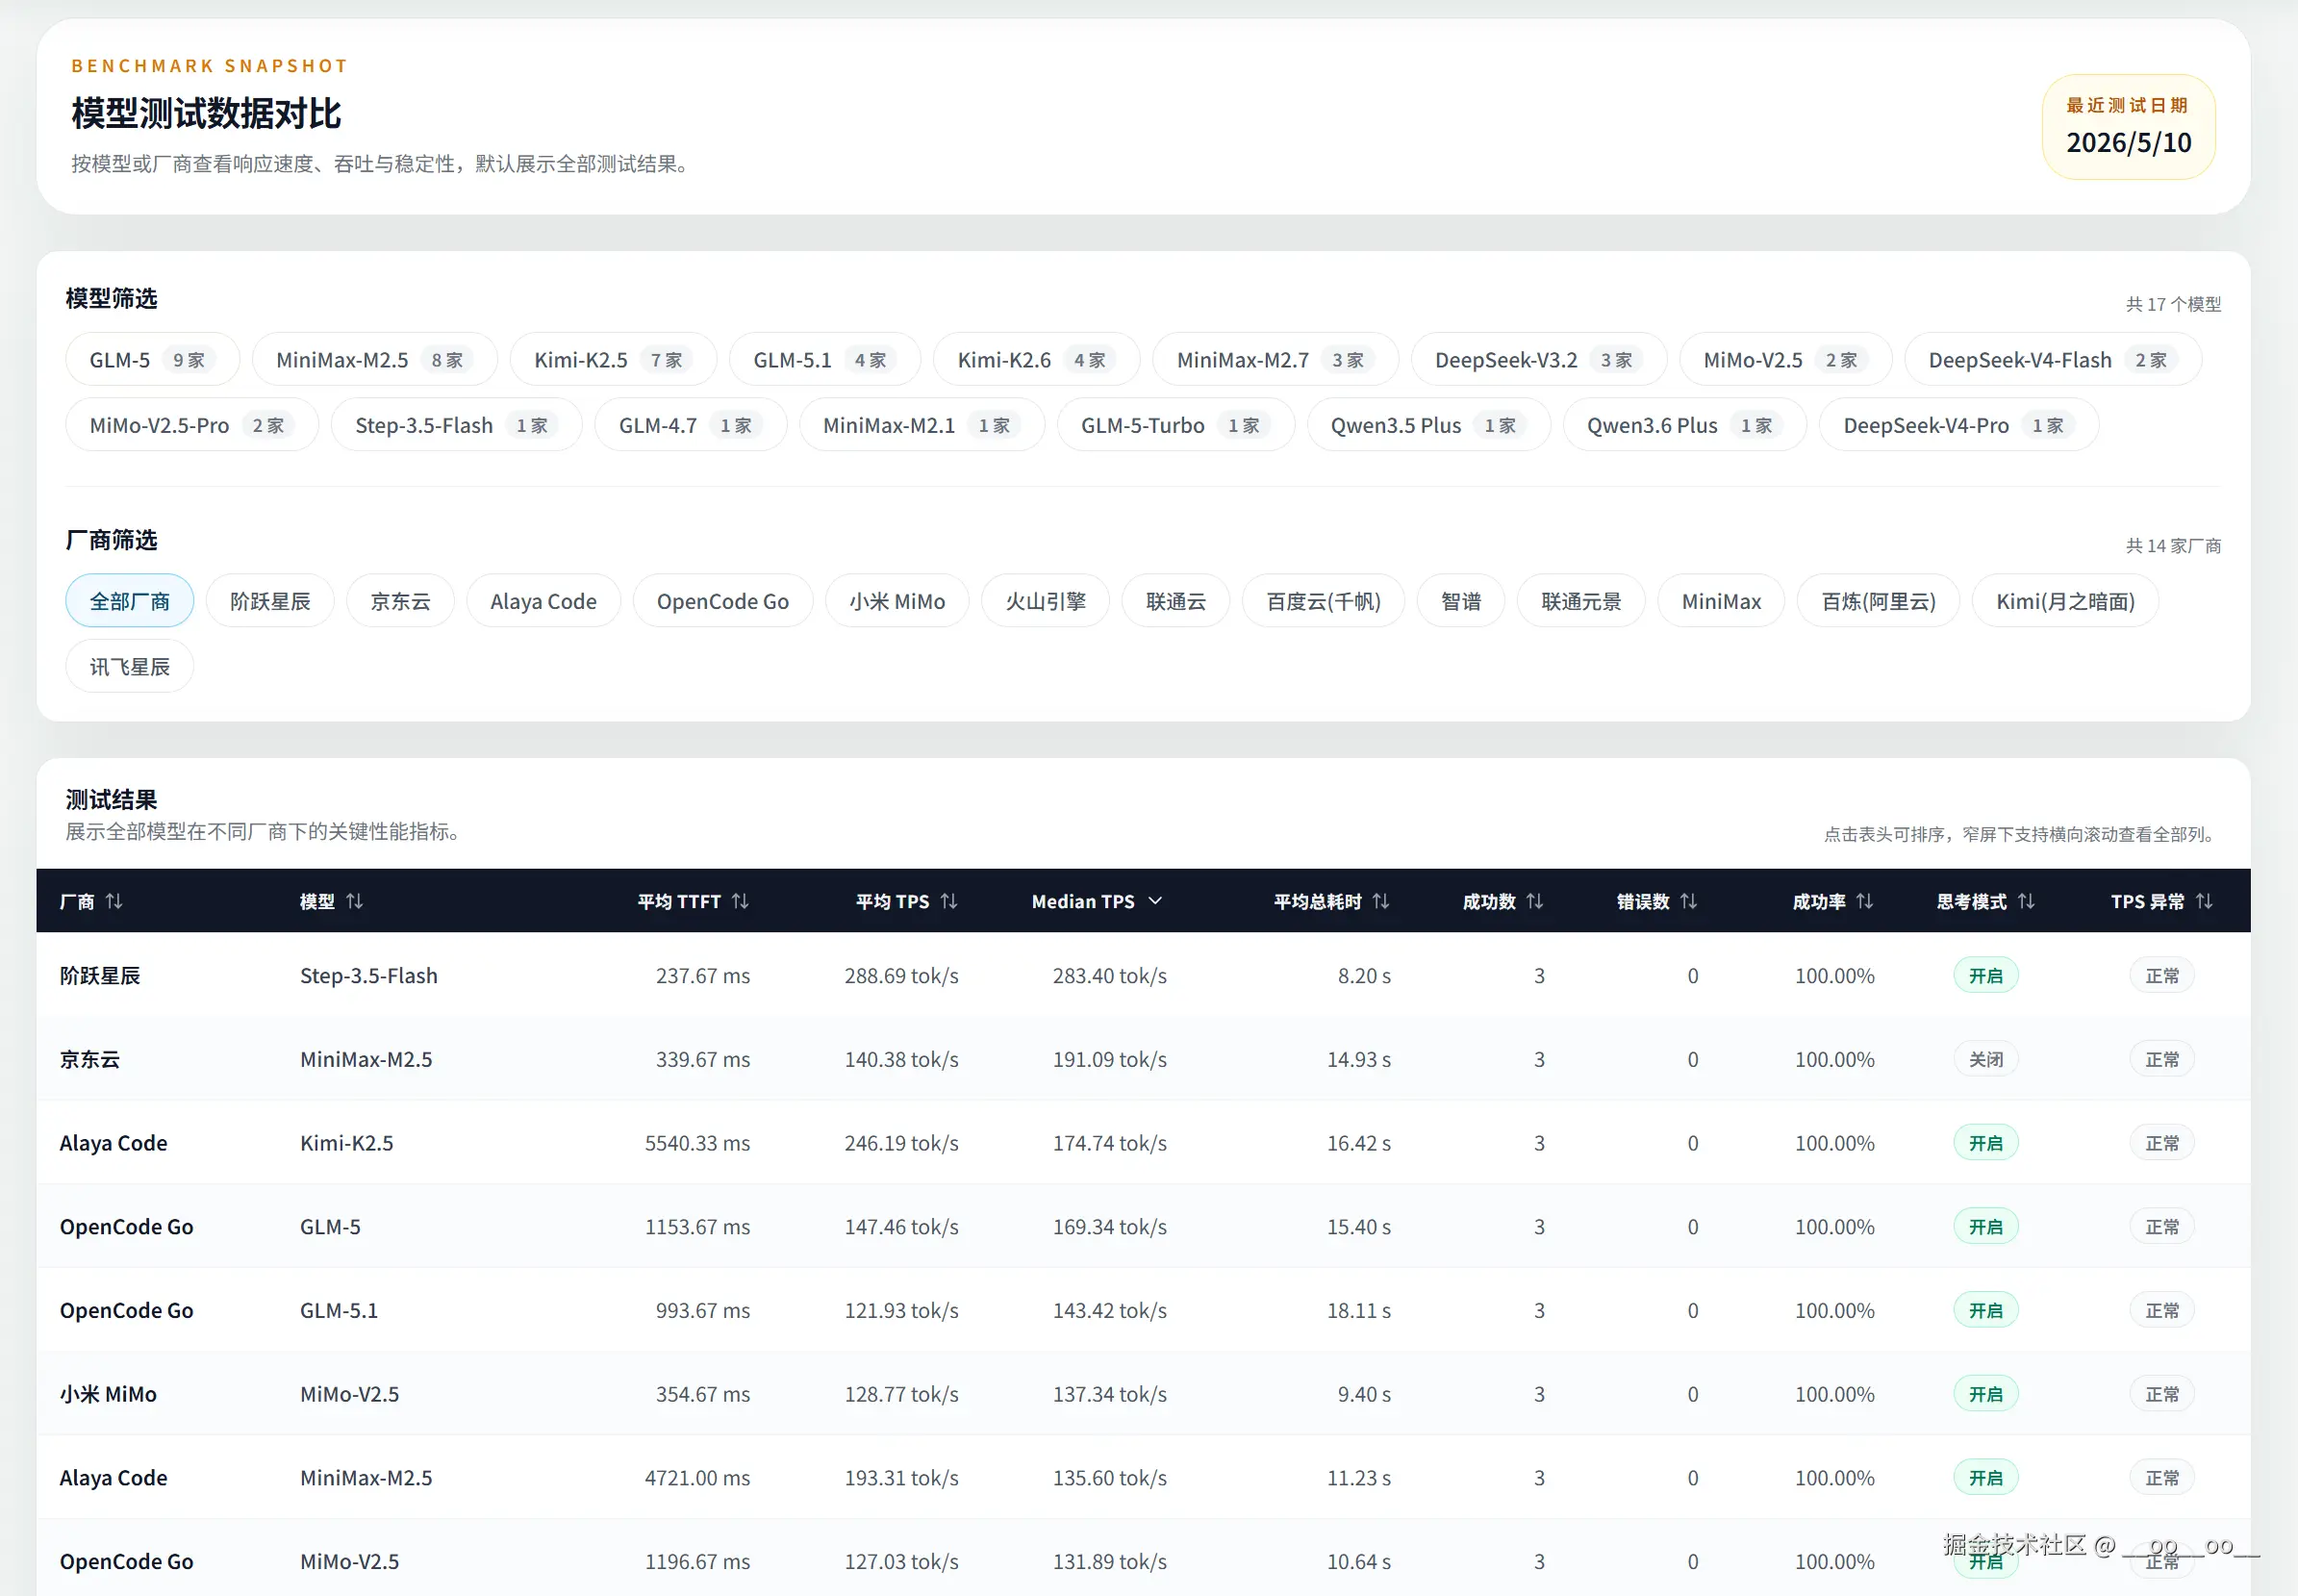Click the Step-3.5-Flash model cell in the table
This screenshot has height=1596, width=2298.
click(368, 975)
